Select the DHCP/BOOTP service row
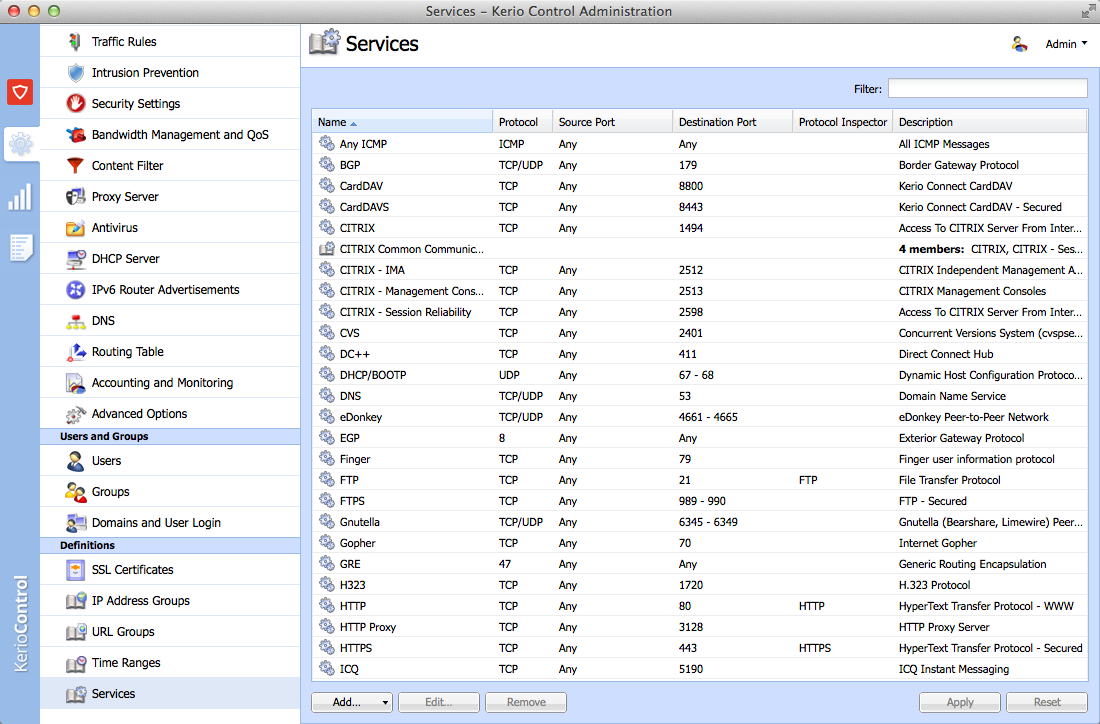This screenshot has height=724, width=1100. tap(699, 375)
